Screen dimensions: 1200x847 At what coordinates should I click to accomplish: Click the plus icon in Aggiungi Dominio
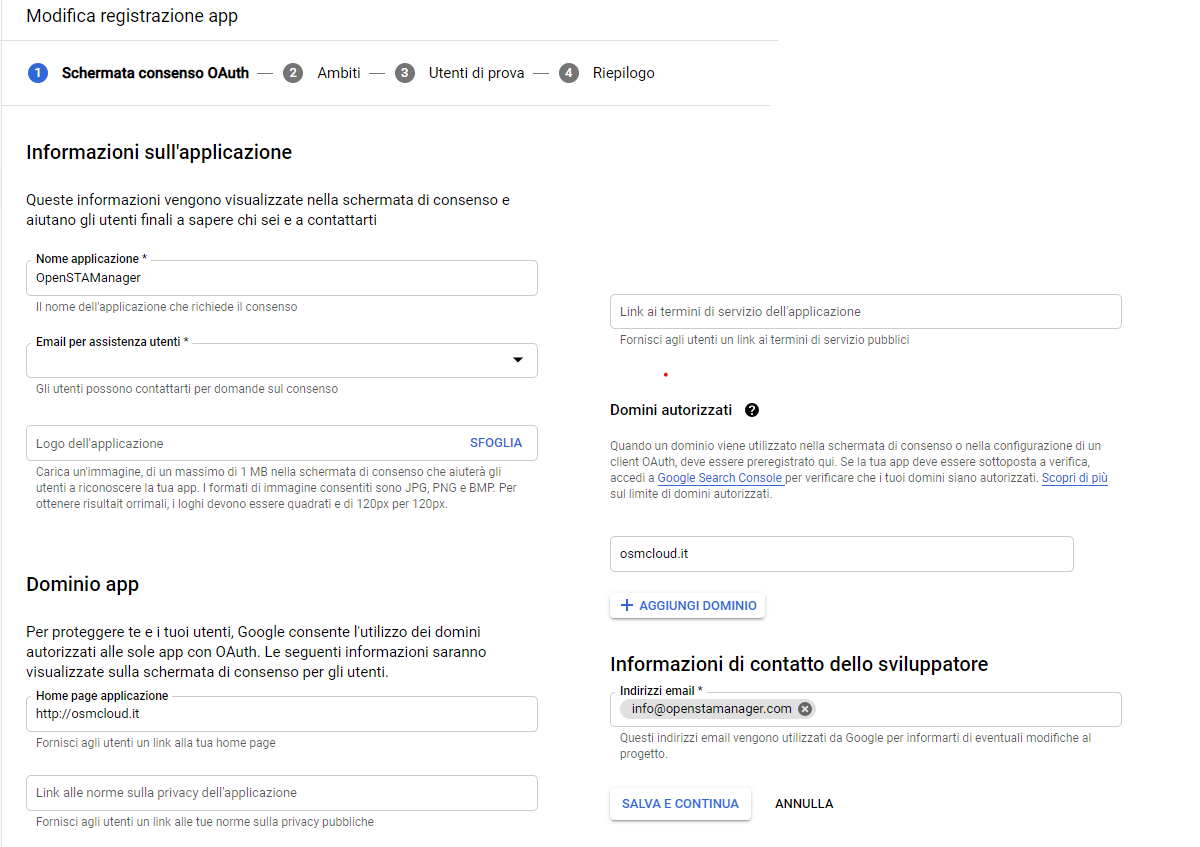coord(627,605)
